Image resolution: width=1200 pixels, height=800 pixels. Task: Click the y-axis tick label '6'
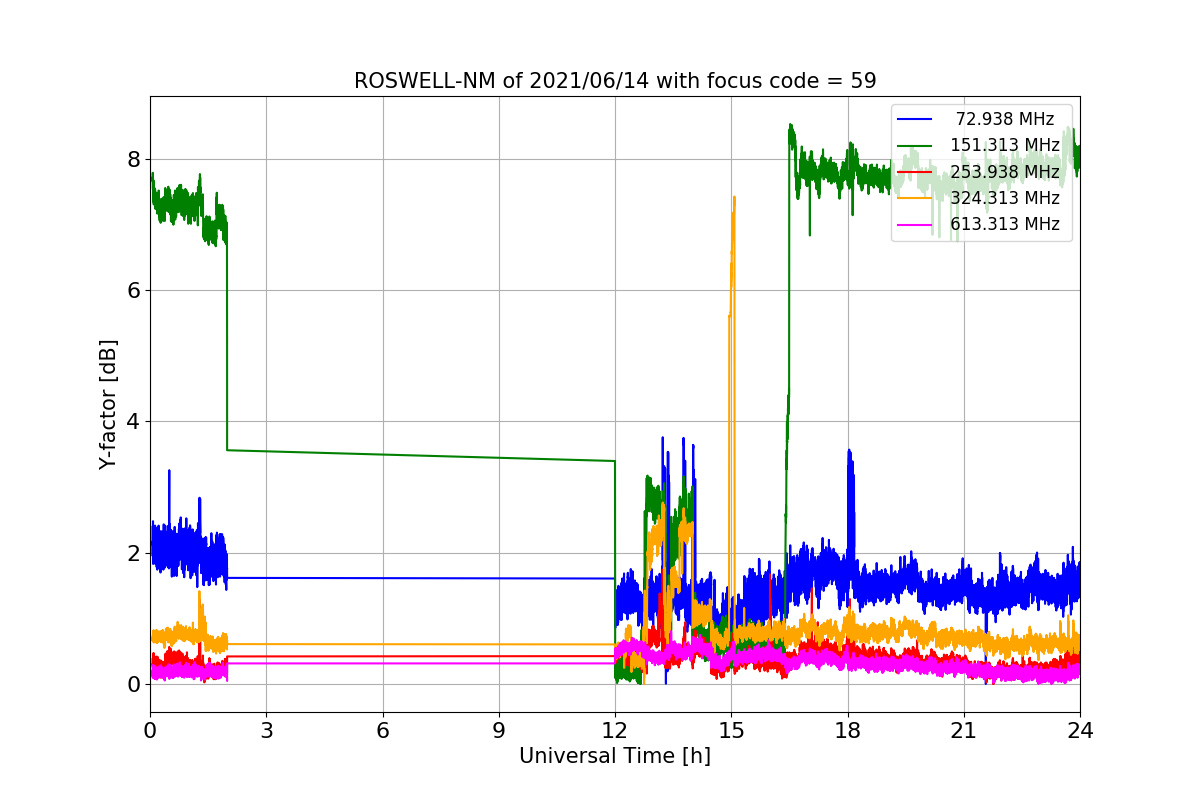tap(133, 290)
